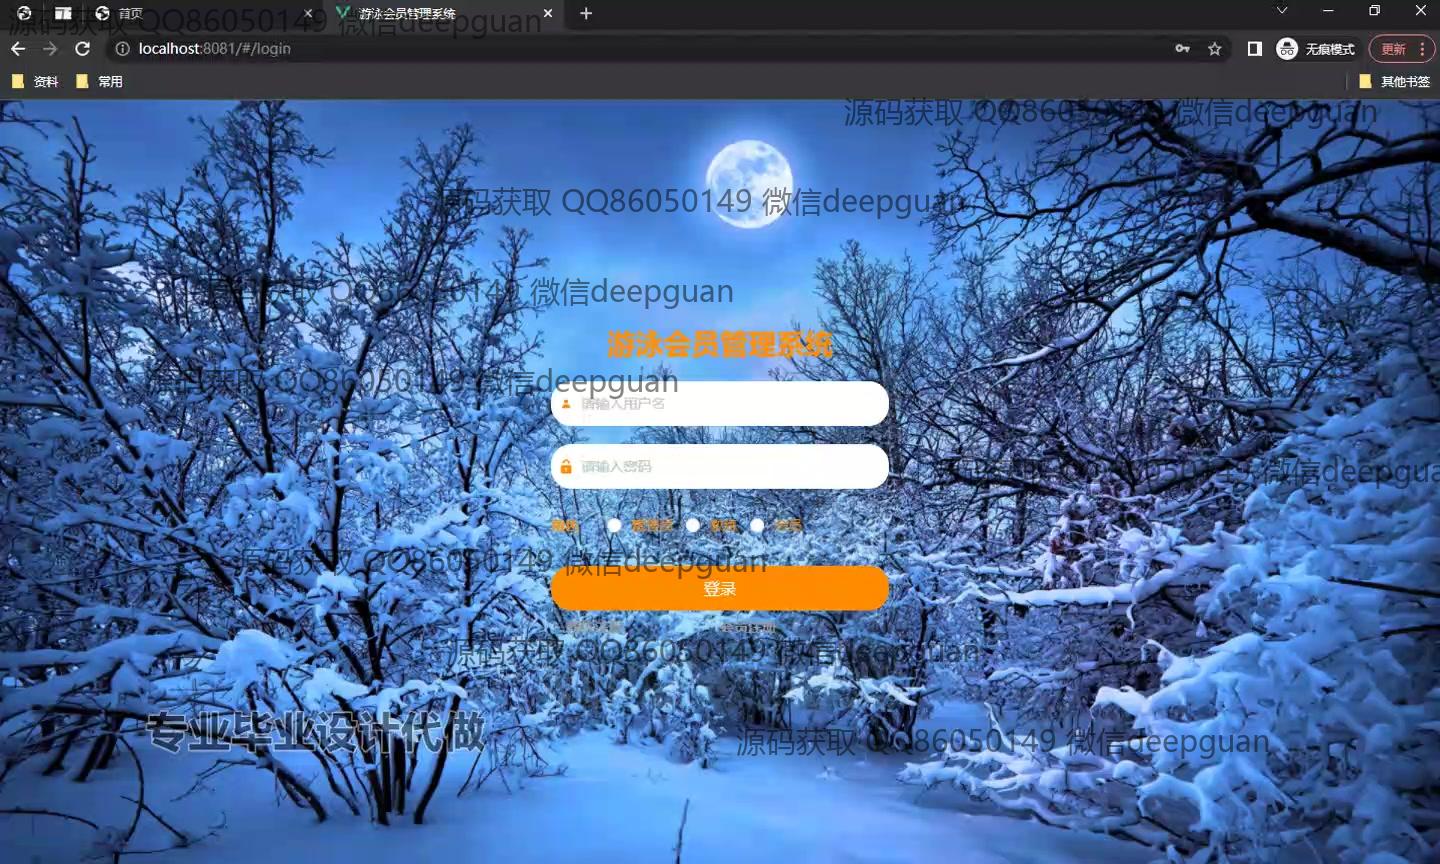The height and width of the screenshot is (864, 1440).
Task: Open the 资料 bookmarks folder
Action: 35,81
